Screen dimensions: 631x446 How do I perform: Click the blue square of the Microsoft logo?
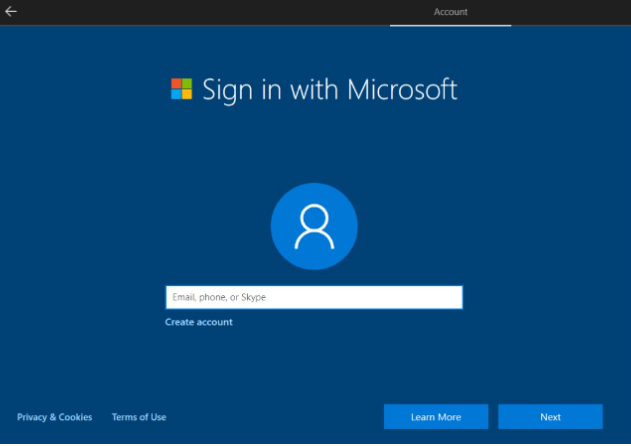(176, 95)
